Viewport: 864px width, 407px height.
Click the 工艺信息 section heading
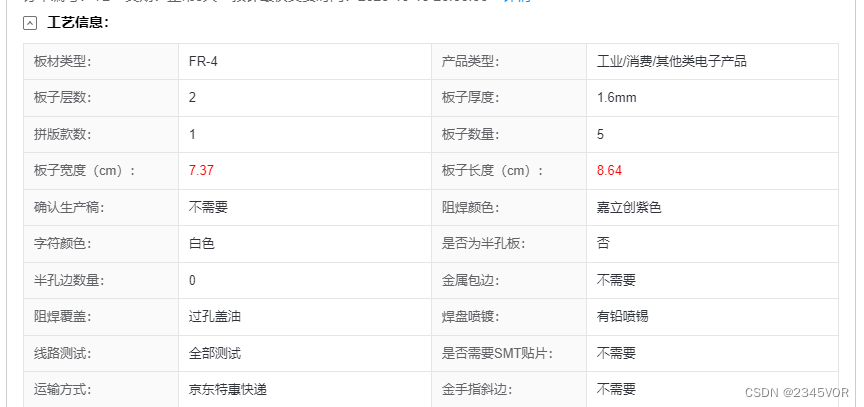click(x=78, y=23)
